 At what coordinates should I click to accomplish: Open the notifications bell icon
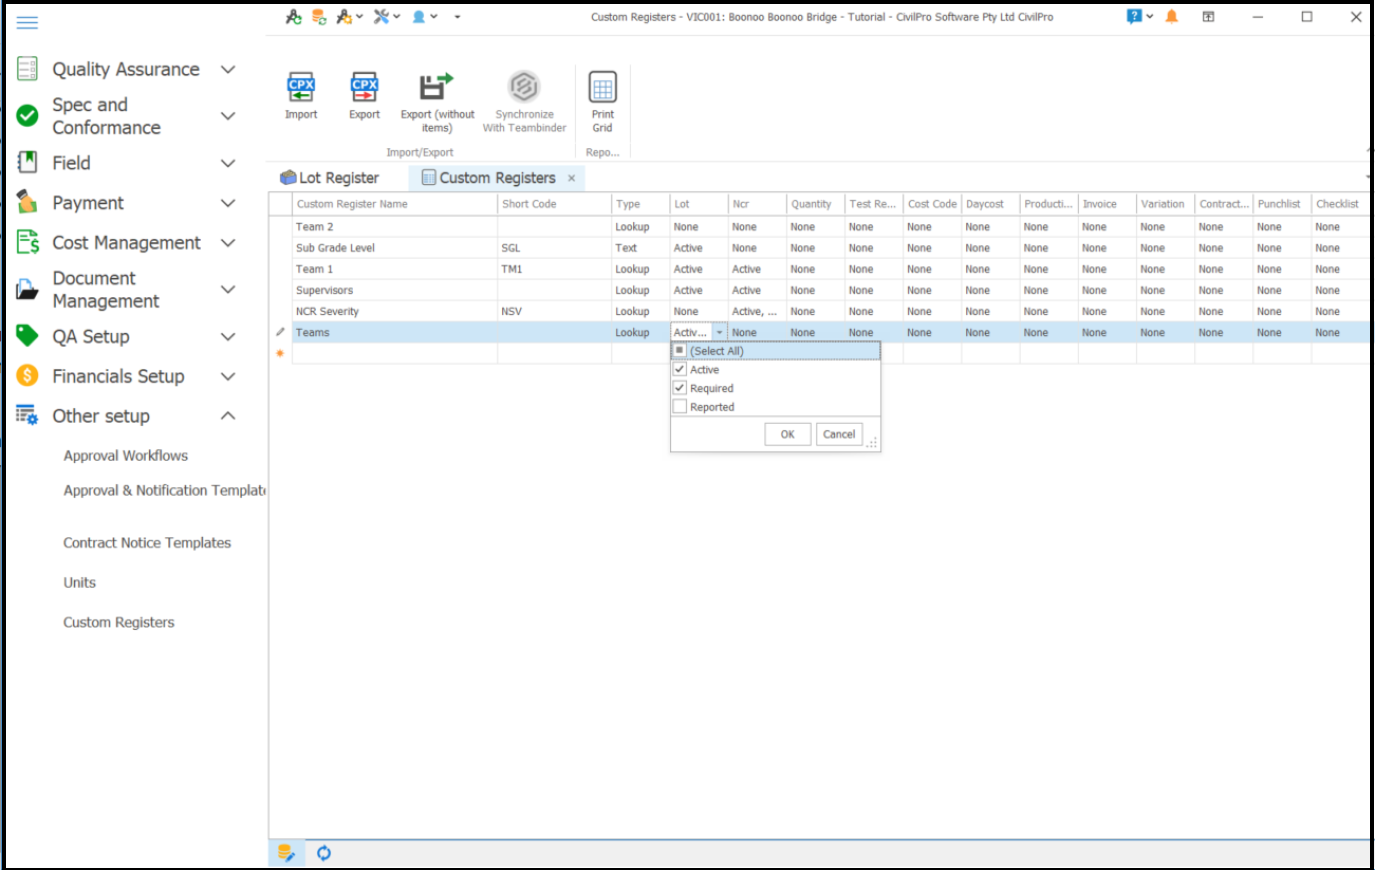click(1172, 17)
